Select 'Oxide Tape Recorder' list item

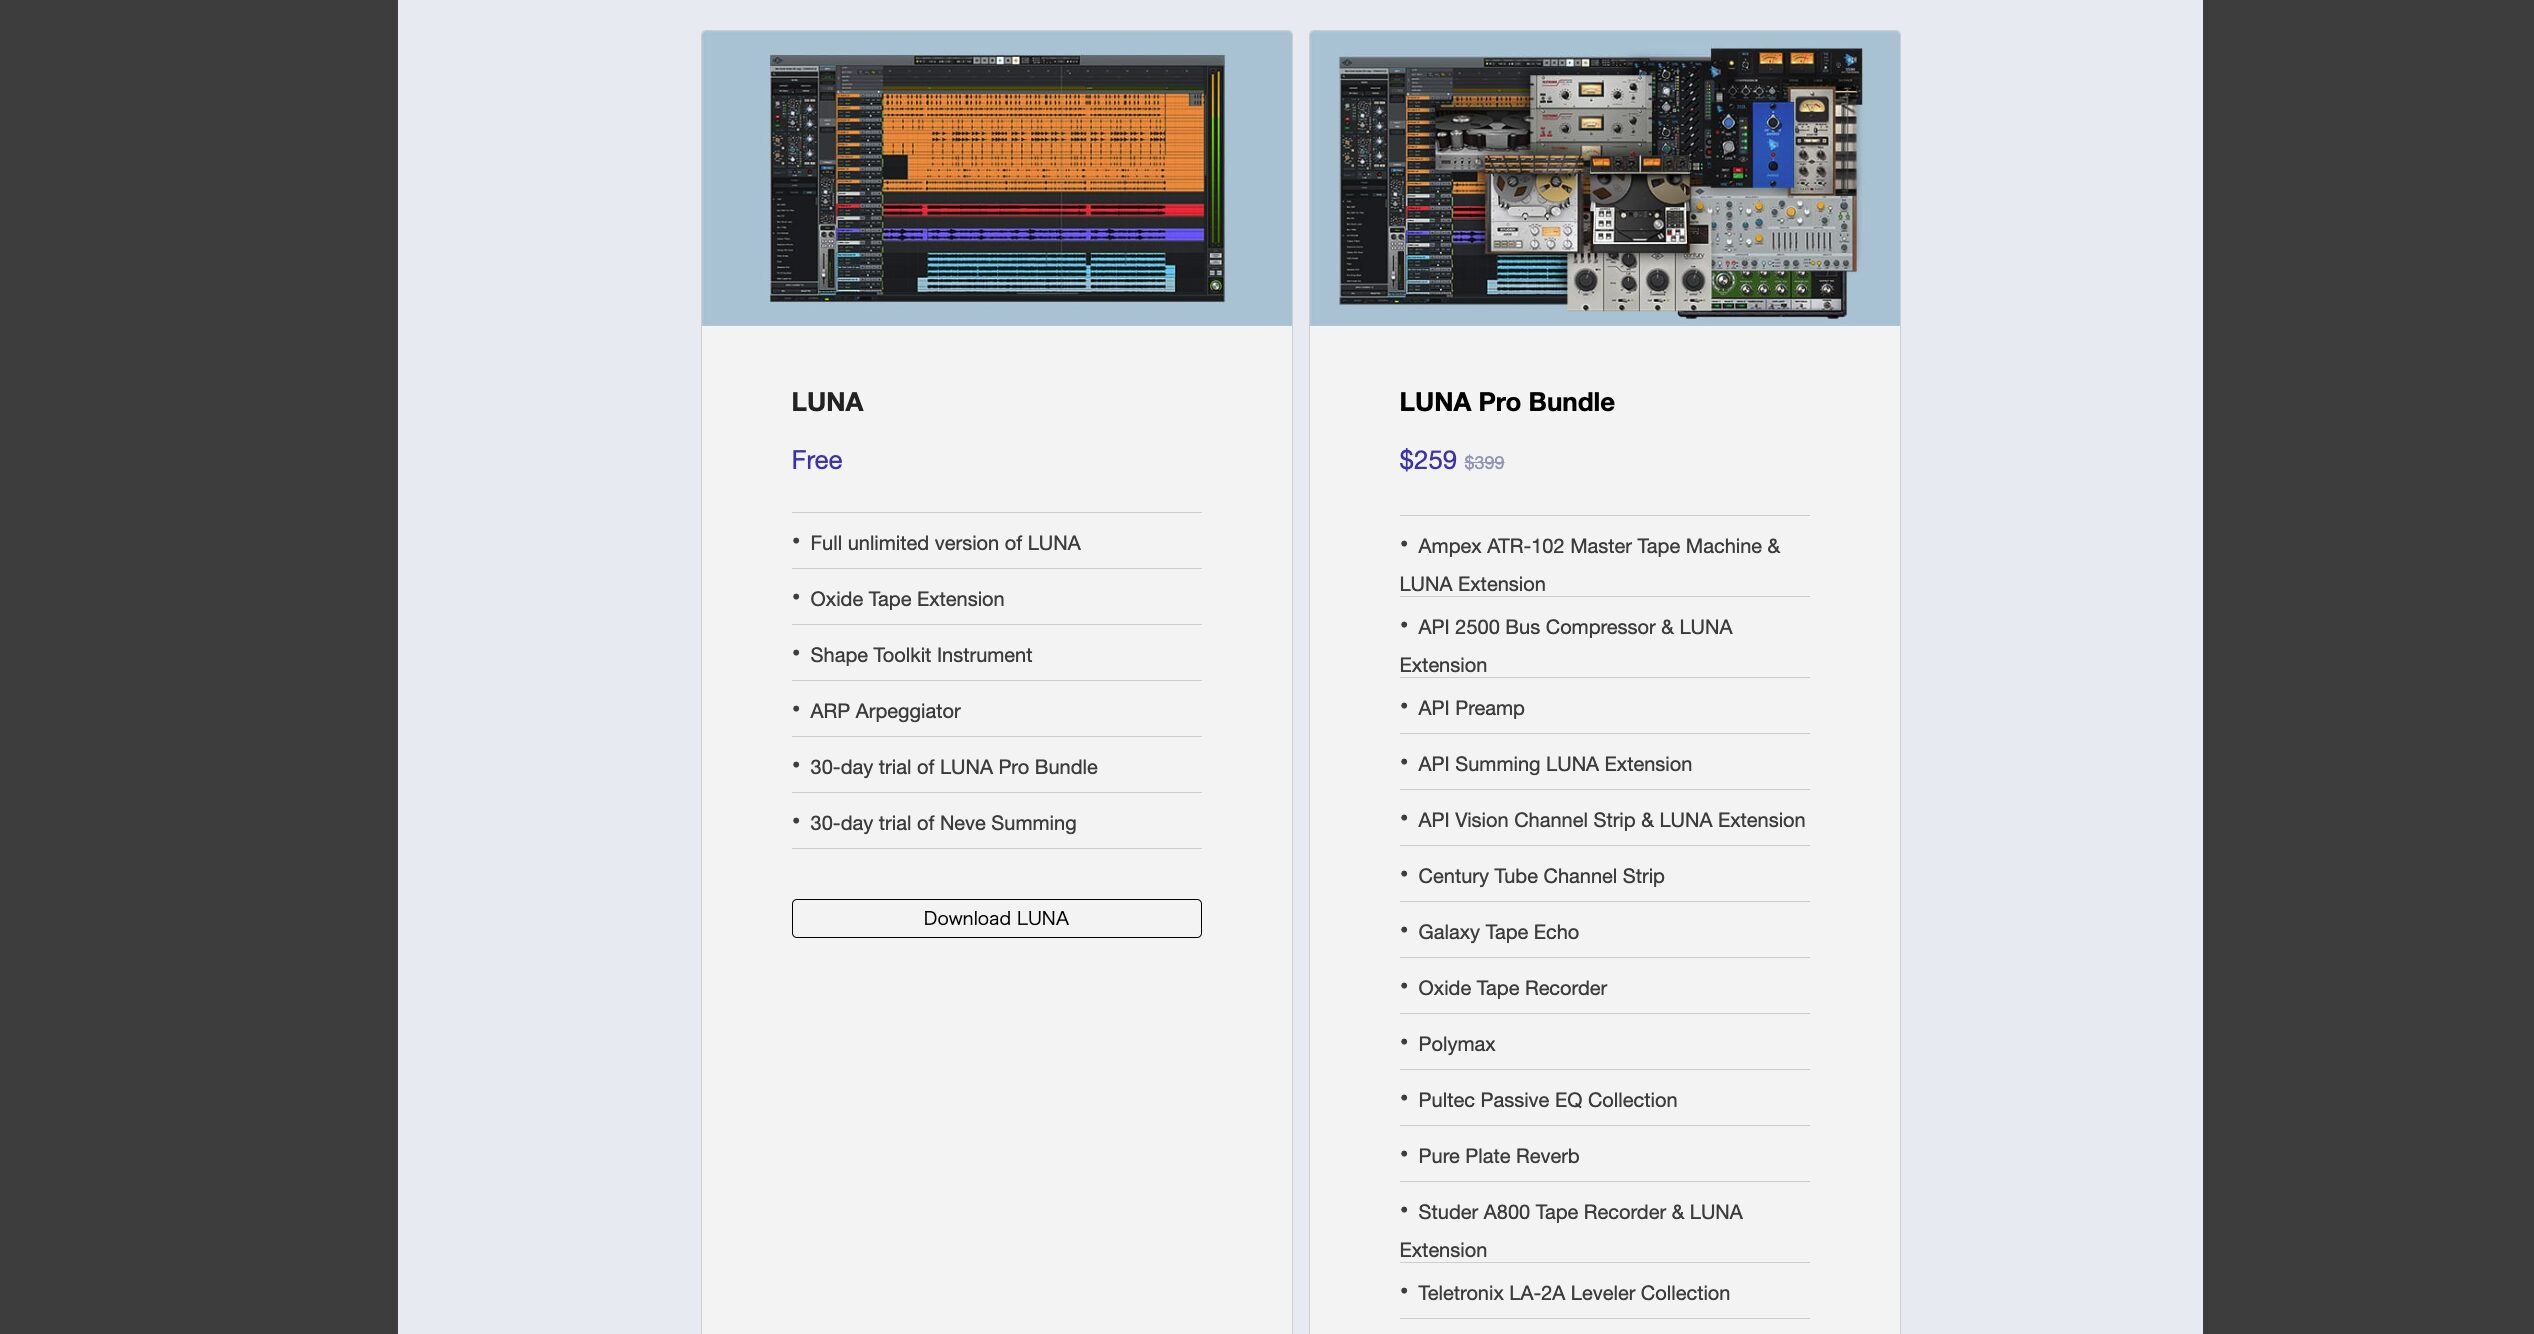(1604, 988)
